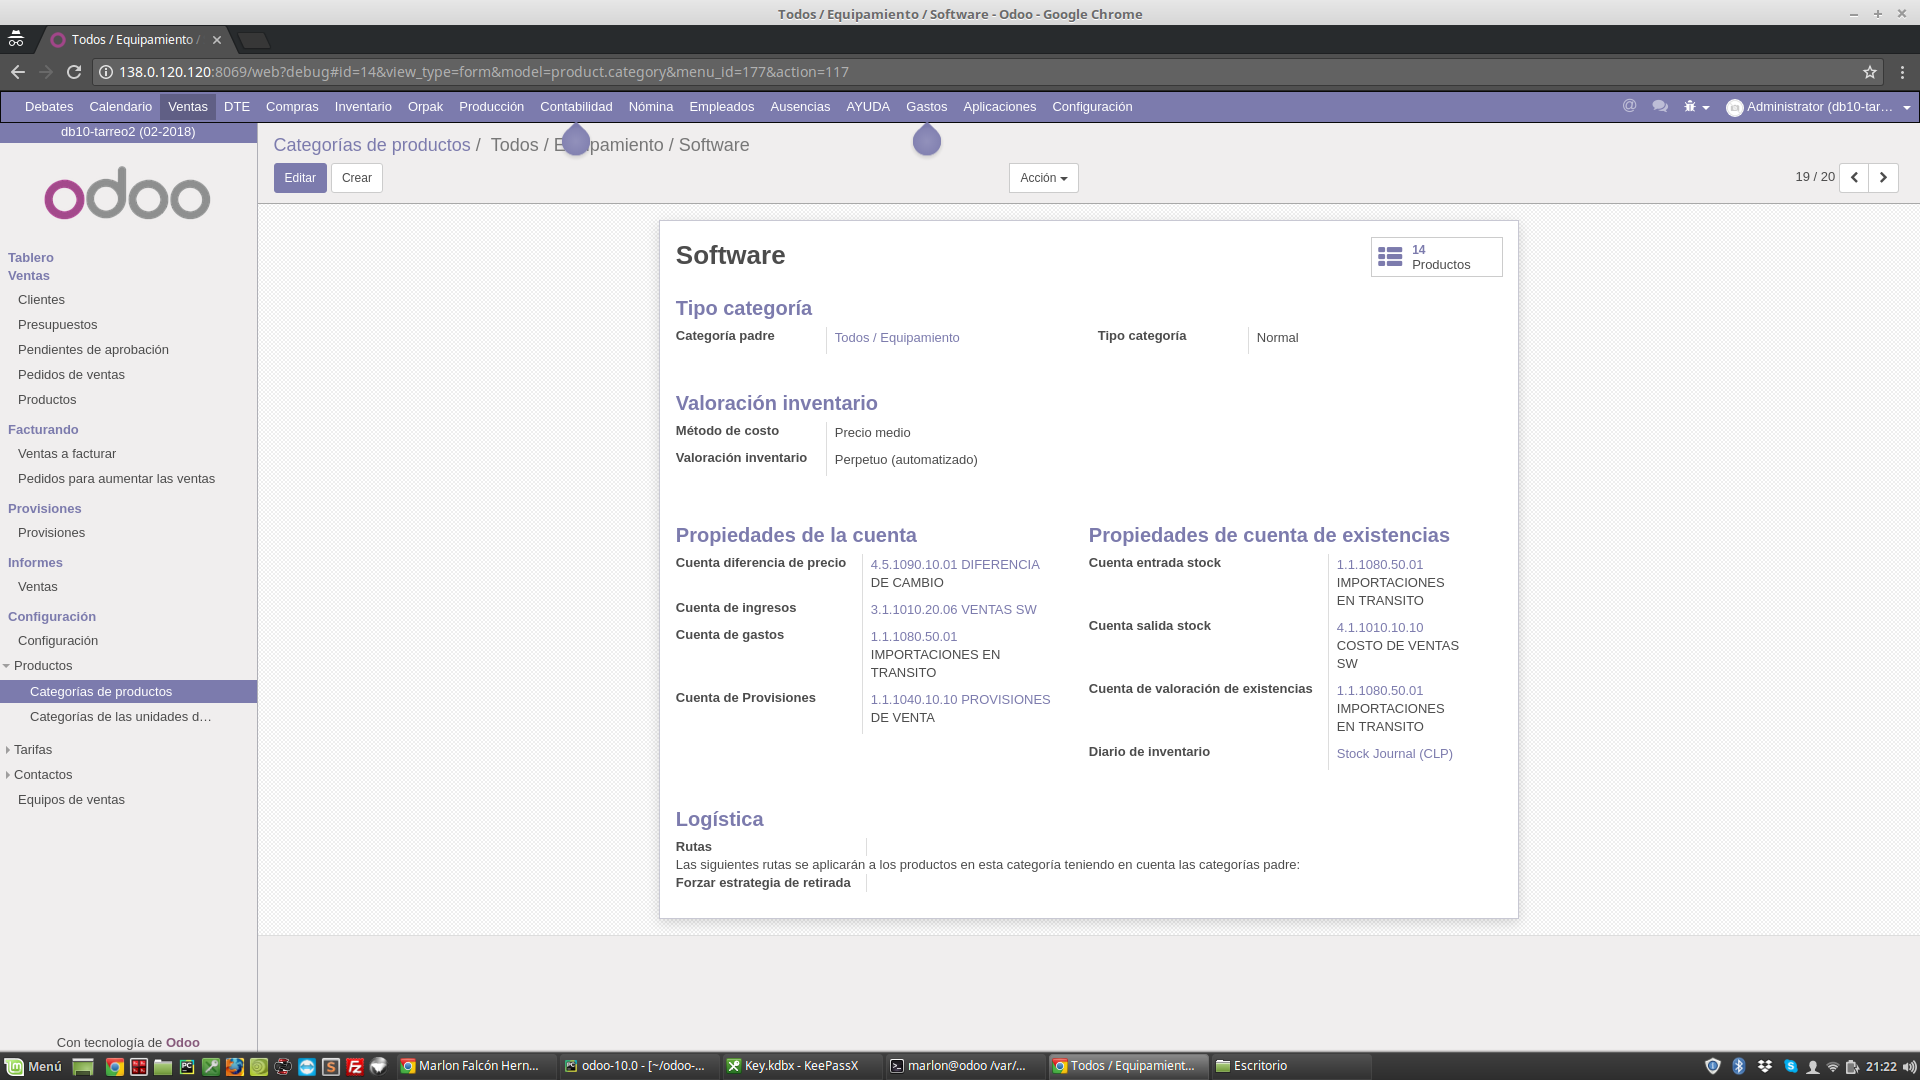Screen dimensions: 1920x1080
Task: Open 1.1.1040.10.10 PROVISIONES DE VENTA link
Action: pyautogui.click(x=960, y=709)
